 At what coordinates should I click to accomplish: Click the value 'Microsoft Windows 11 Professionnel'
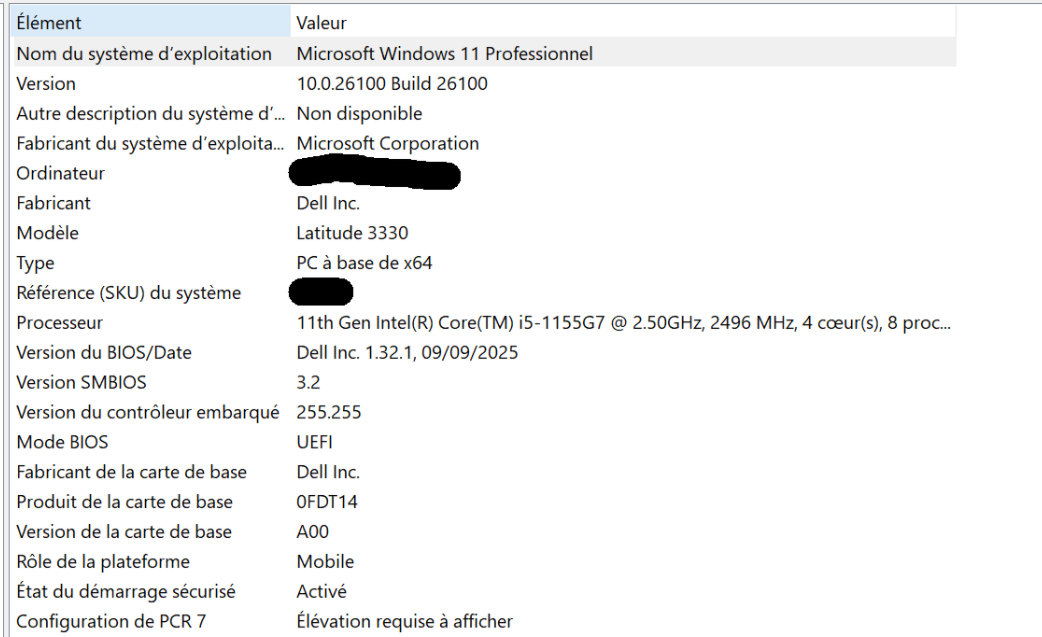[445, 54]
